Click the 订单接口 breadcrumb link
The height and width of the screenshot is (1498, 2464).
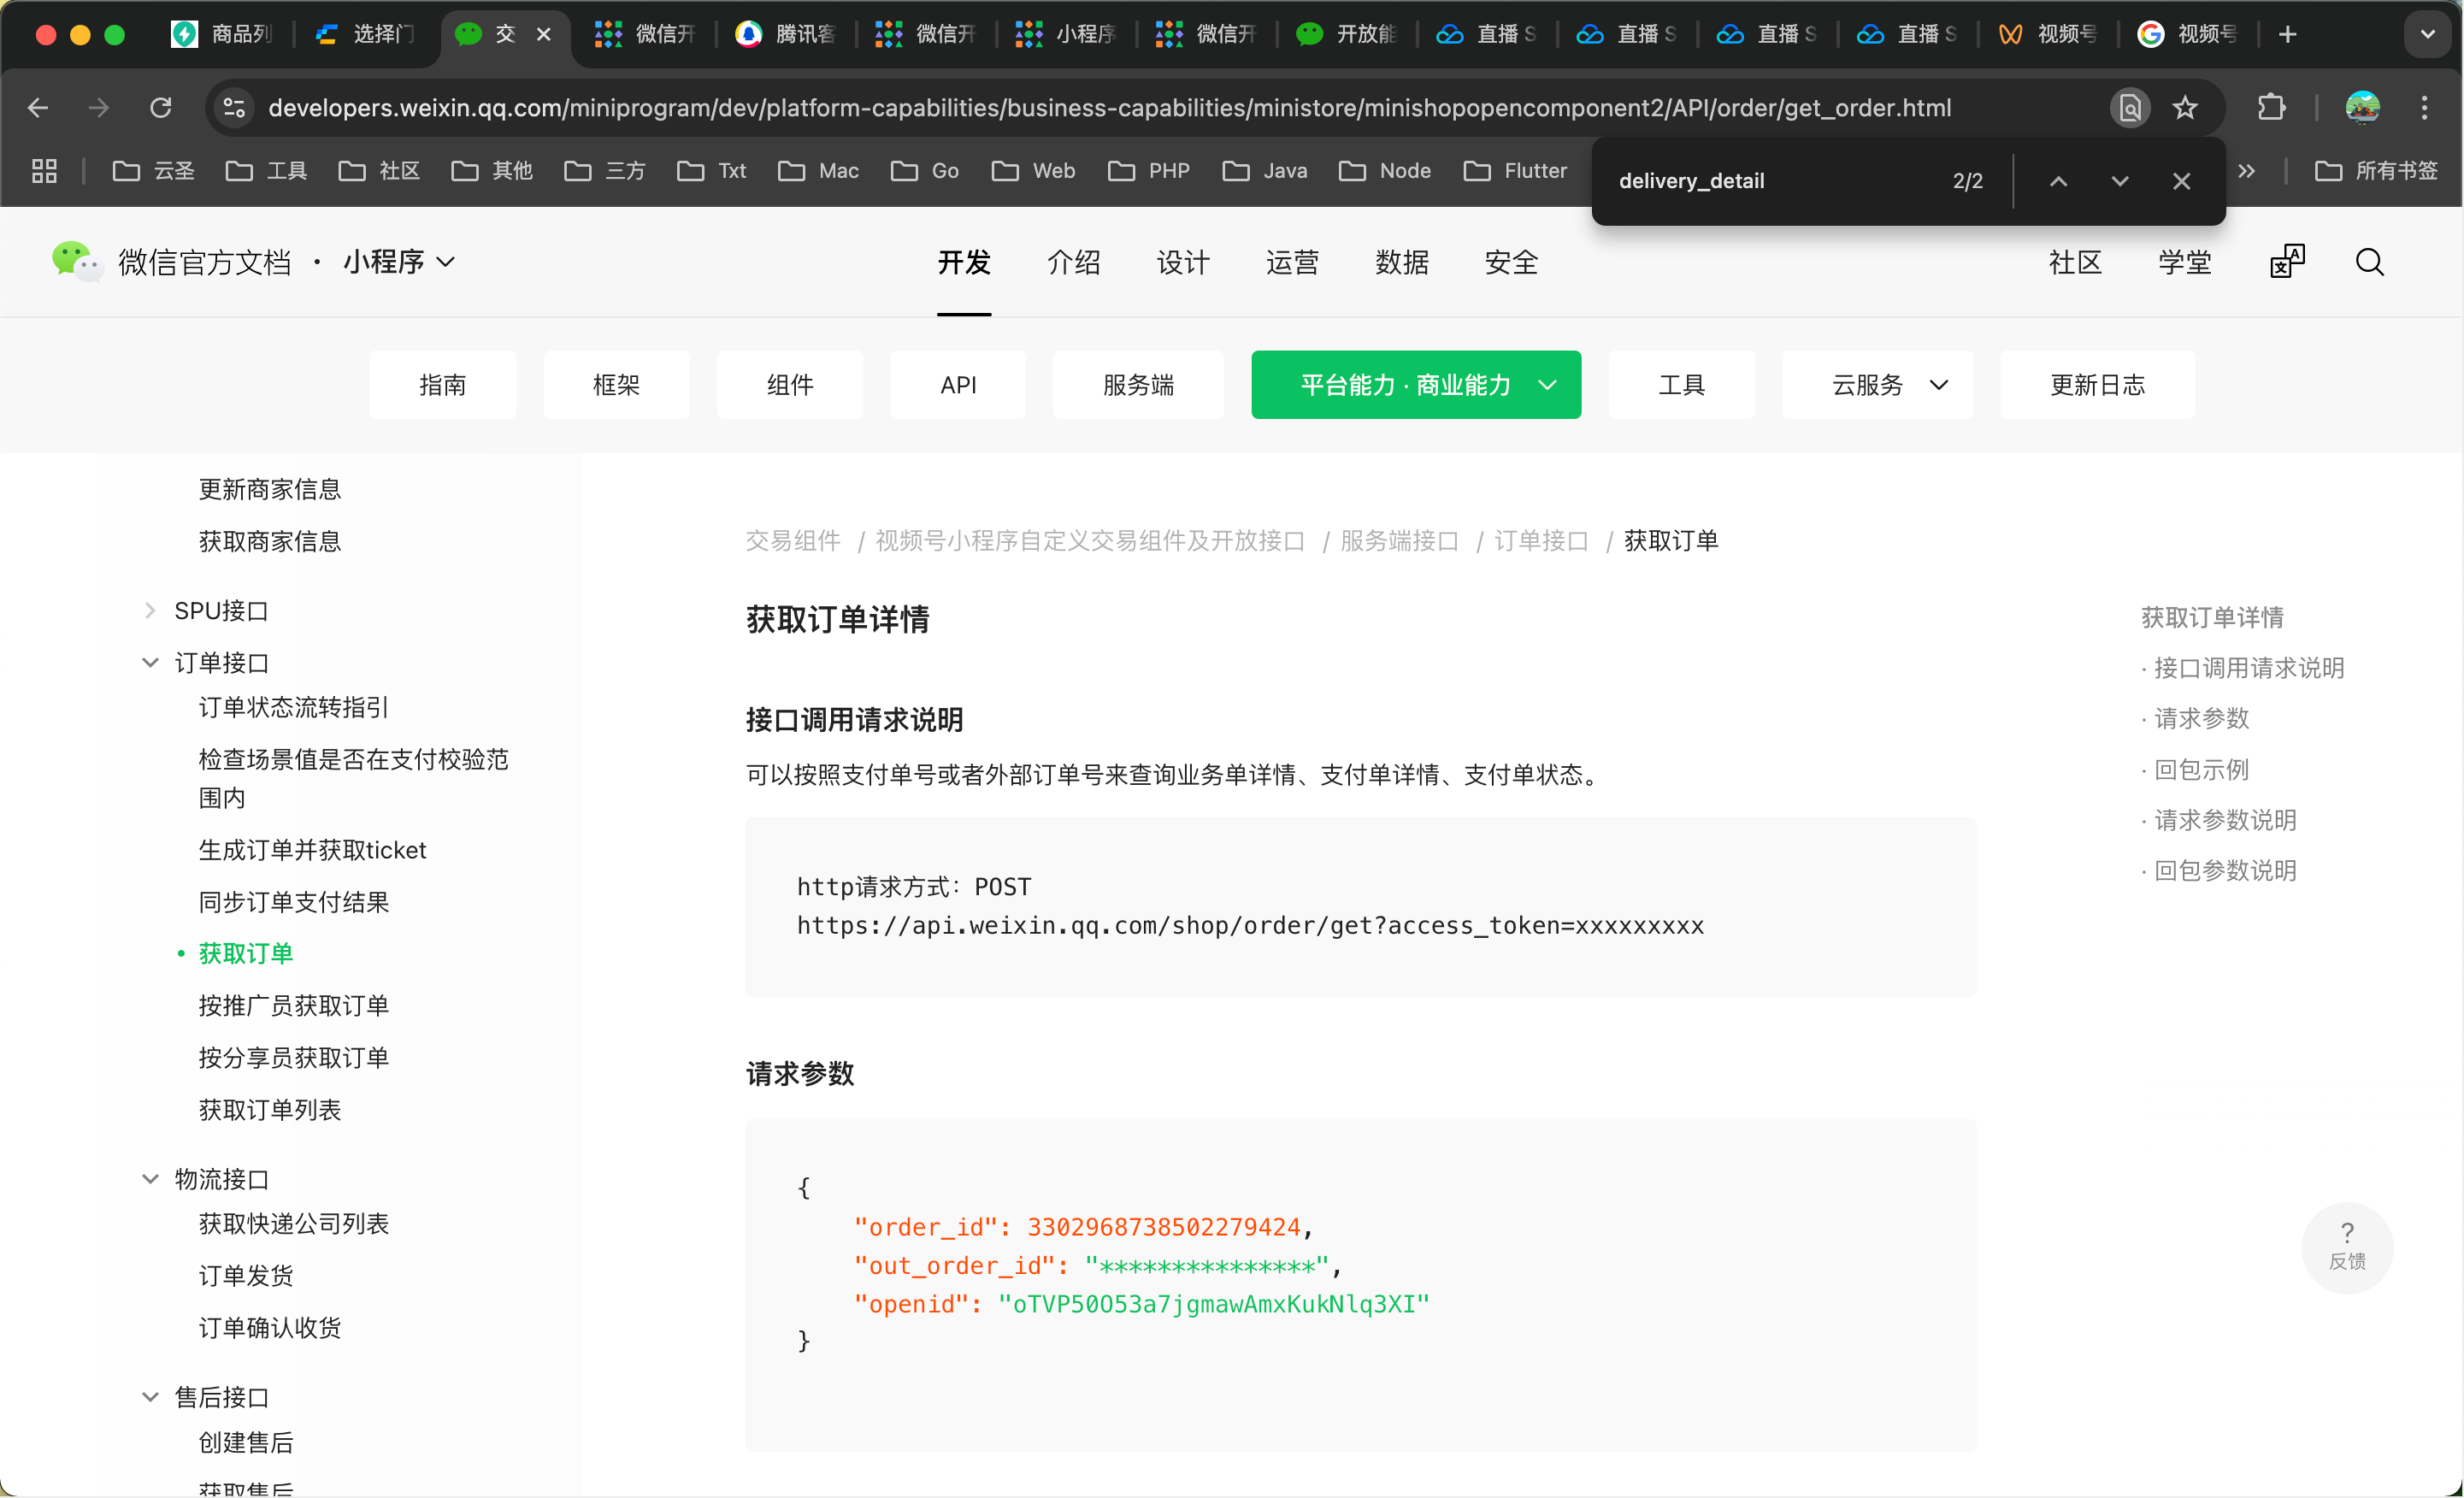click(x=1540, y=541)
